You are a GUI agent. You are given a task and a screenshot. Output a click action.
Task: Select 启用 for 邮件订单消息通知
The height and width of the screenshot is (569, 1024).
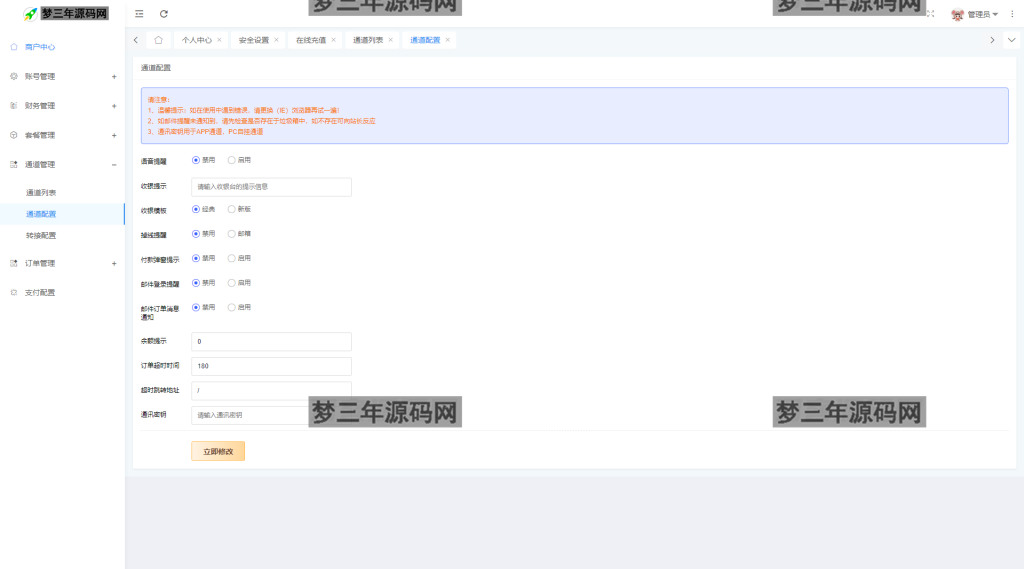click(x=232, y=308)
